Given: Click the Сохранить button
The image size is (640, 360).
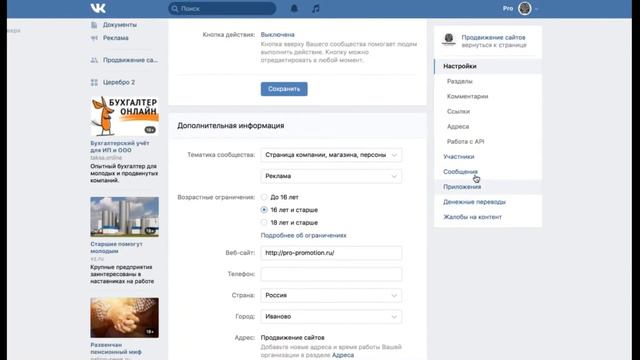Looking at the screenshot, I should [284, 89].
